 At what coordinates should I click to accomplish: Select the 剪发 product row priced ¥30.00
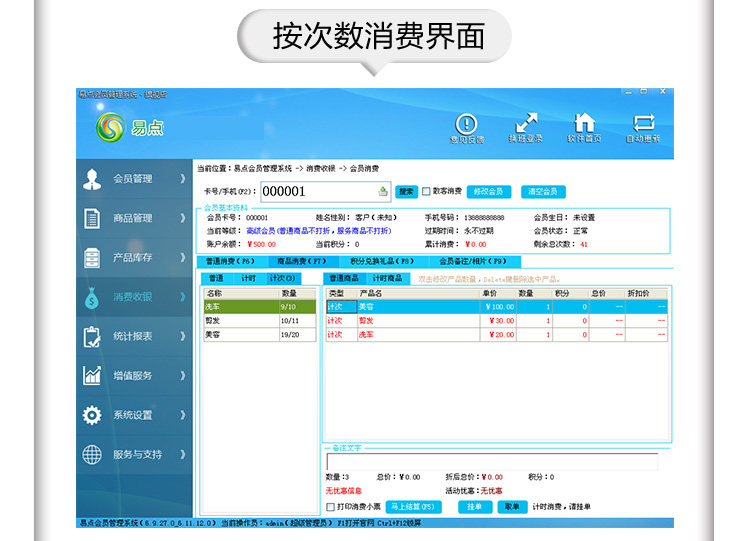tap(496, 320)
